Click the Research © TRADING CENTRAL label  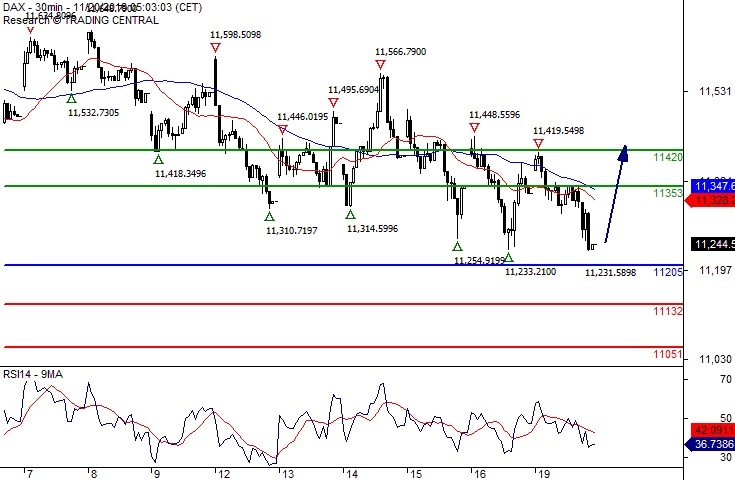tap(81, 20)
